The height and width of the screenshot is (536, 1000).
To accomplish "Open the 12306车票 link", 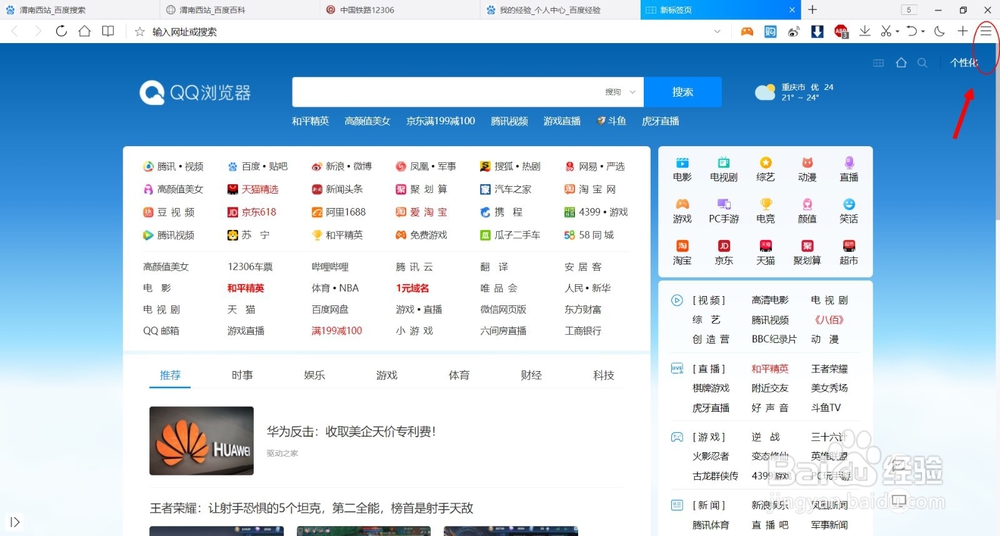I will [x=250, y=267].
